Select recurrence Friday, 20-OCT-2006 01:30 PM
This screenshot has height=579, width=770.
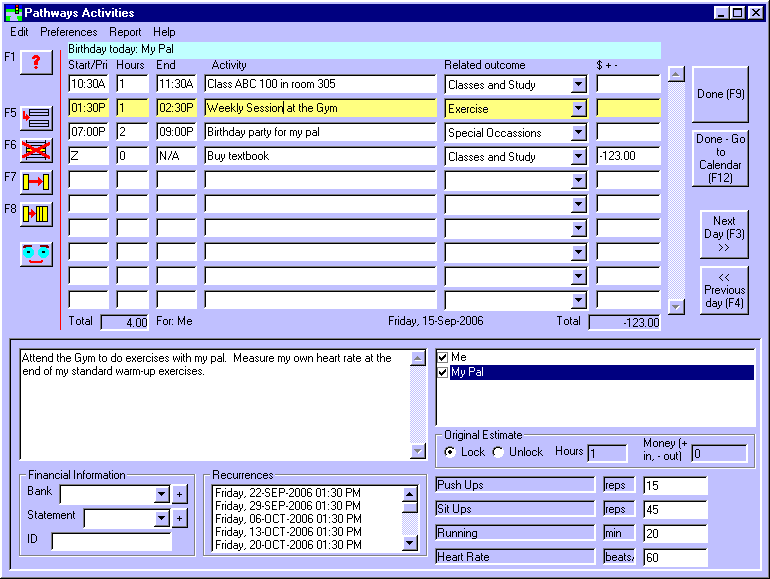pyautogui.click(x=288, y=545)
